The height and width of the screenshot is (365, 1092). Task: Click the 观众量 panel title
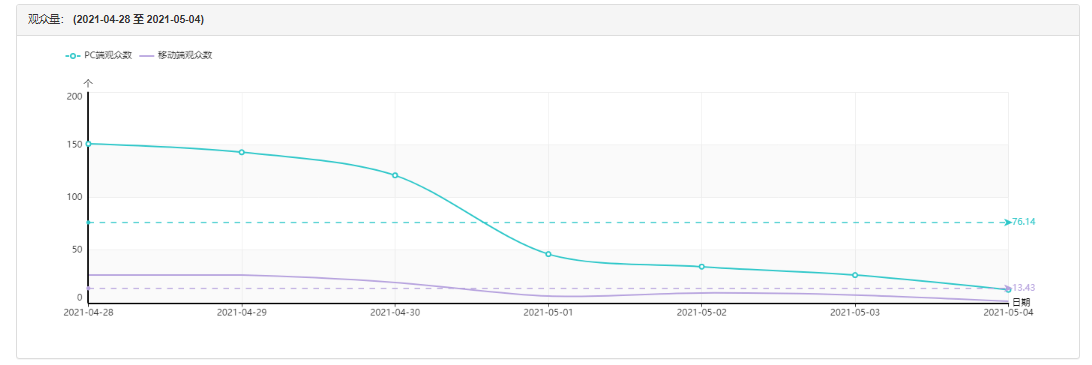[45, 20]
